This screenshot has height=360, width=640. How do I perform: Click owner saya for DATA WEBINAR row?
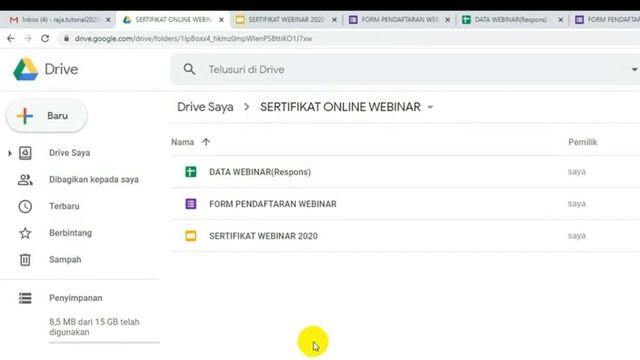pos(576,172)
